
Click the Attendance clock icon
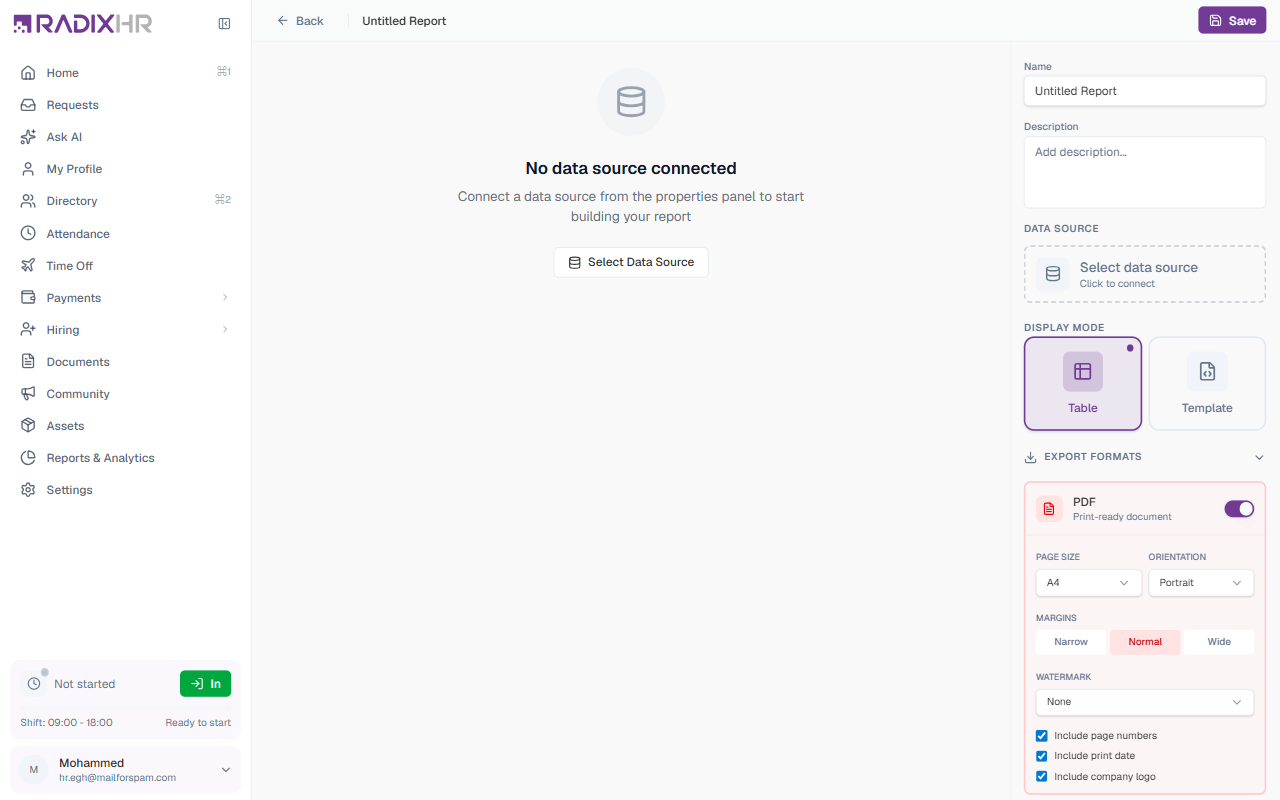coord(28,233)
